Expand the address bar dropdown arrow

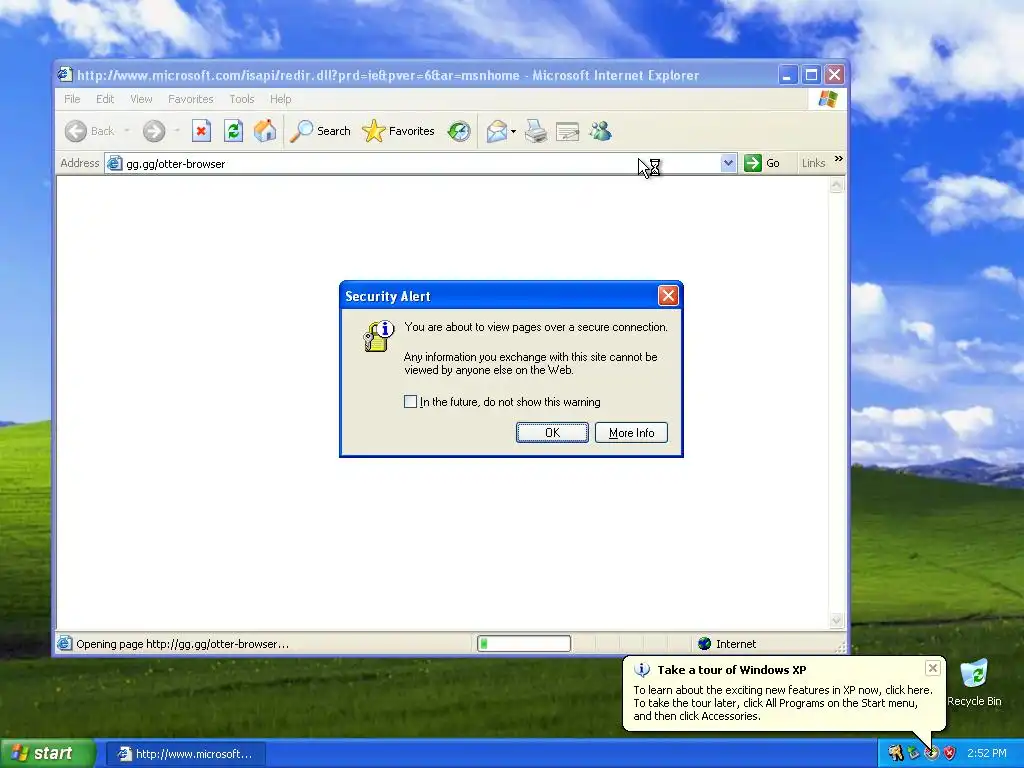[x=728, y=163]
